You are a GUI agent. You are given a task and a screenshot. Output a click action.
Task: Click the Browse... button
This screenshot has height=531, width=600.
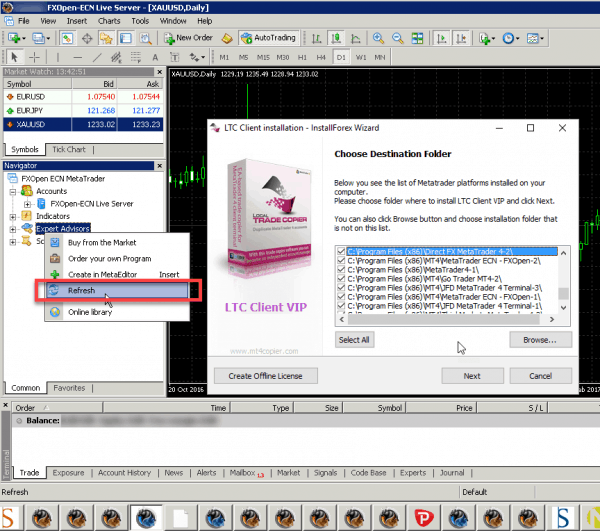(x=540, y=340)
